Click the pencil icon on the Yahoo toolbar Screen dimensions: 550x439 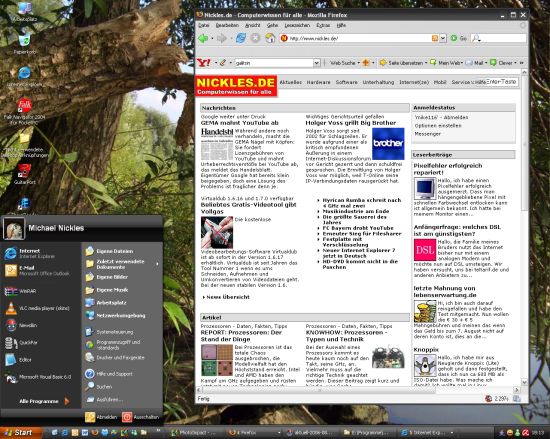tap(223, 63)
